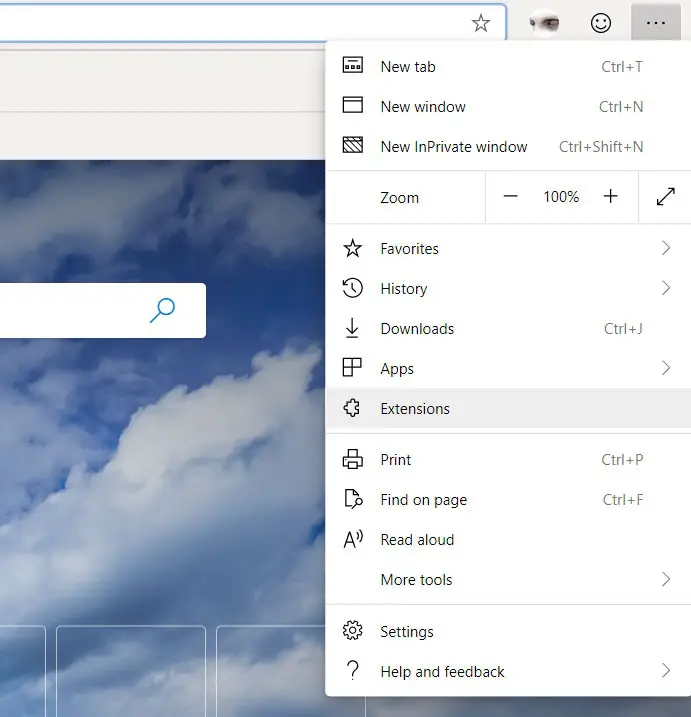Click the Ctrl+J shortcut text
The height and width of the screenshot is (717, 691).
pos(623,328)
